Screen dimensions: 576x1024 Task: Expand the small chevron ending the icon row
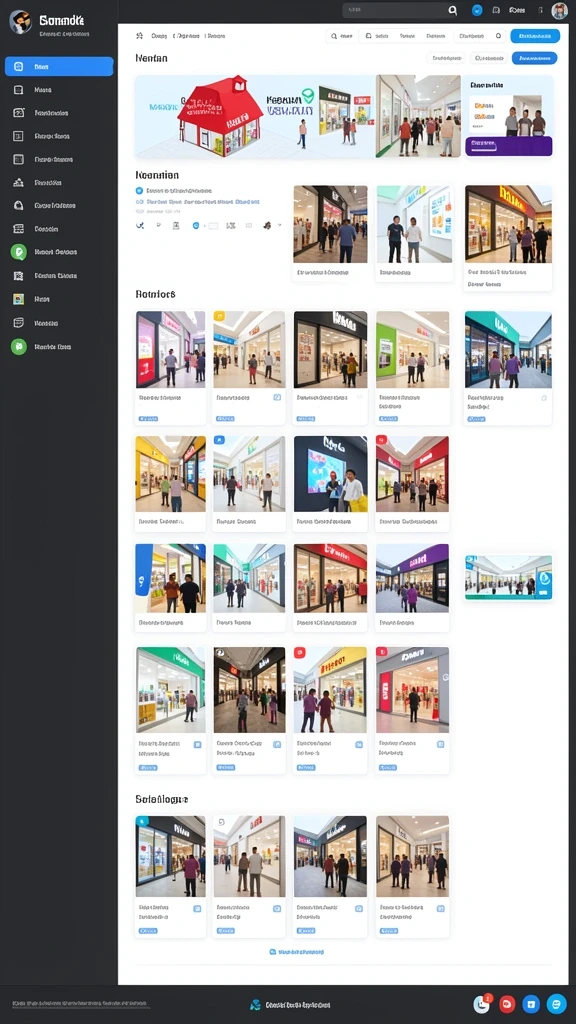coord(280,225)
